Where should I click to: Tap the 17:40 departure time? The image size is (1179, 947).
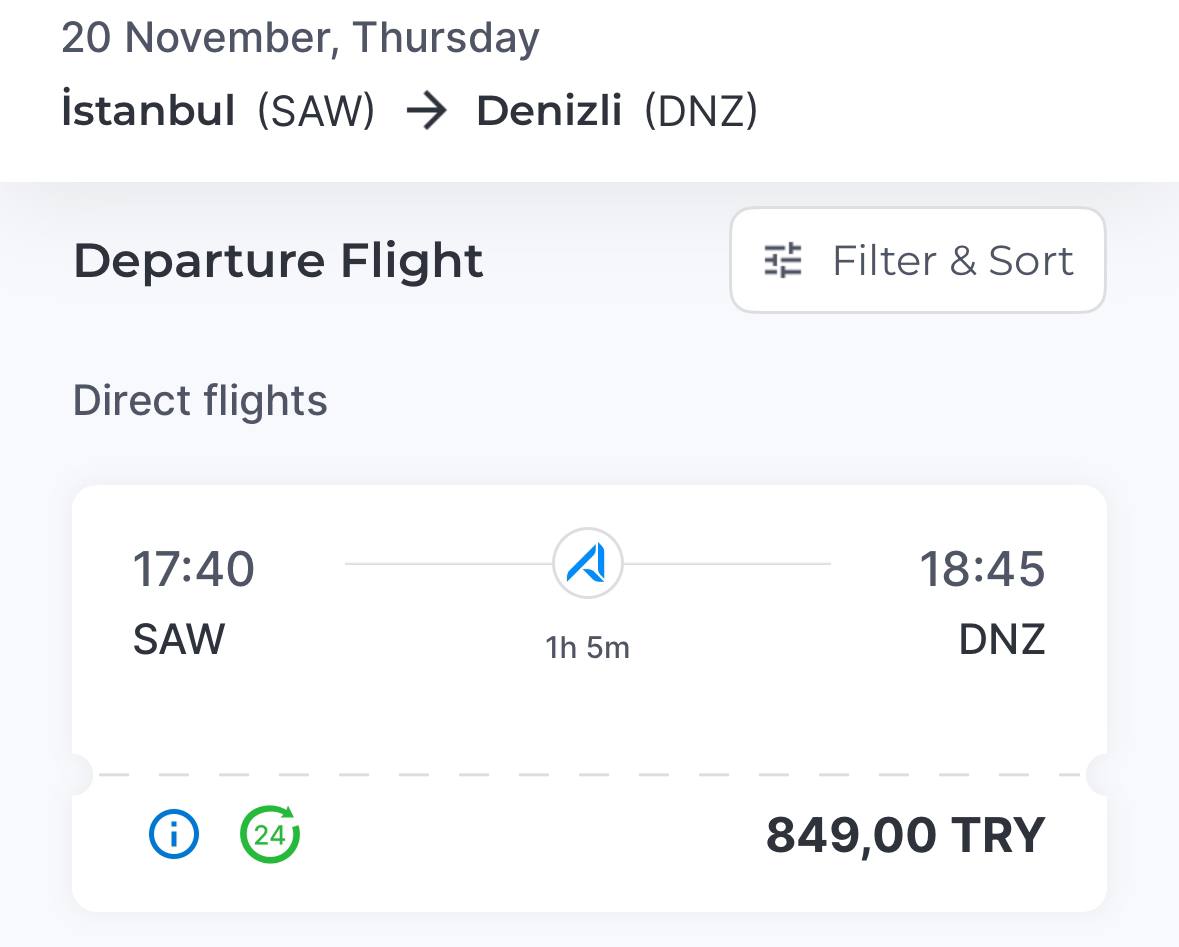click(x=194, y=569)
